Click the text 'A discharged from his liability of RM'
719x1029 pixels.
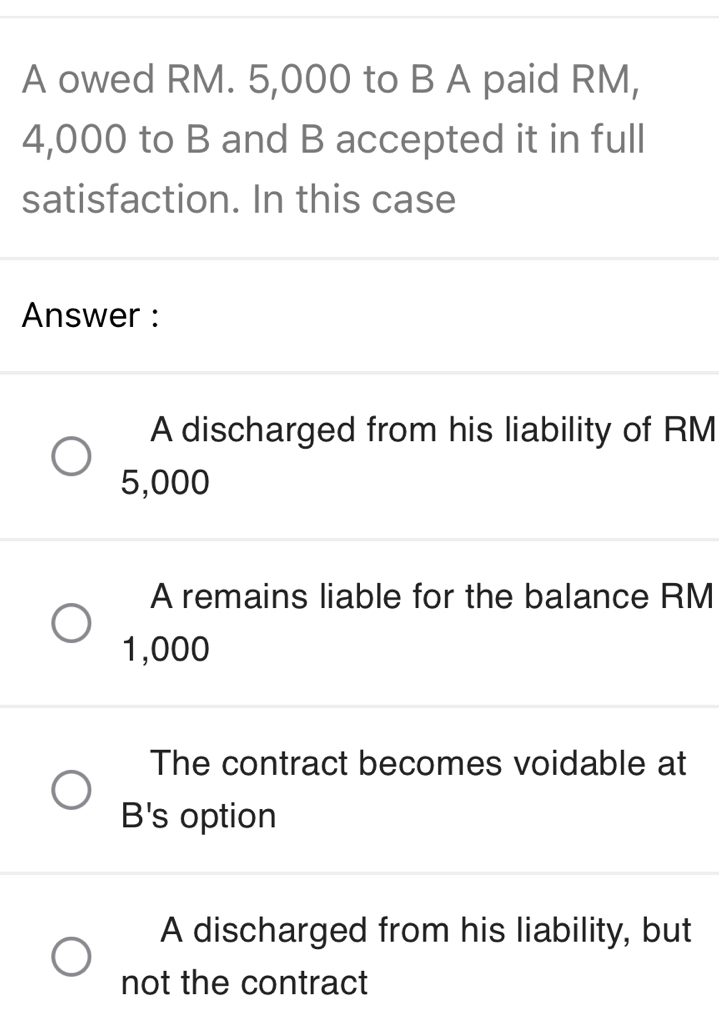pos(430,430)
